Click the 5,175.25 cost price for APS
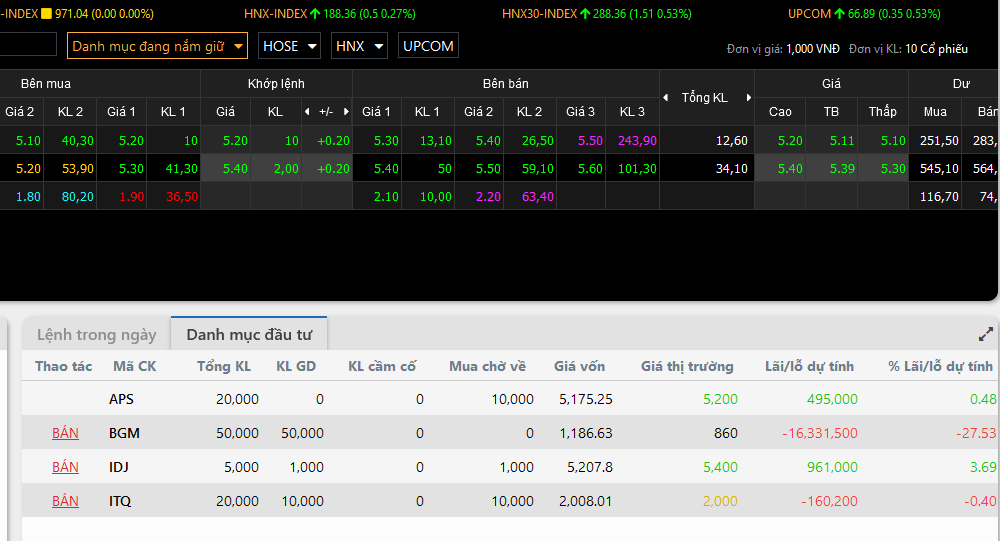Screen dimensions: 1000x541 tap(585, 399)
